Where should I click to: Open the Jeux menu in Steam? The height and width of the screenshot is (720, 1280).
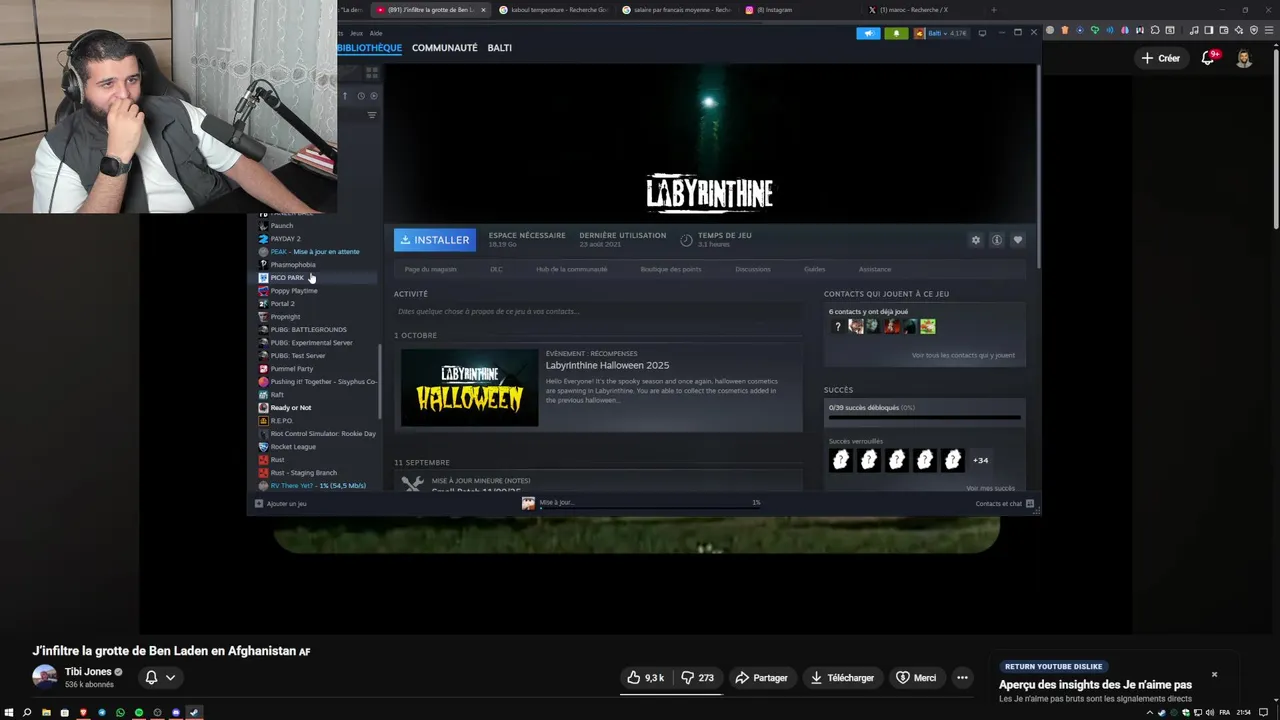click(x=356, y=33)
